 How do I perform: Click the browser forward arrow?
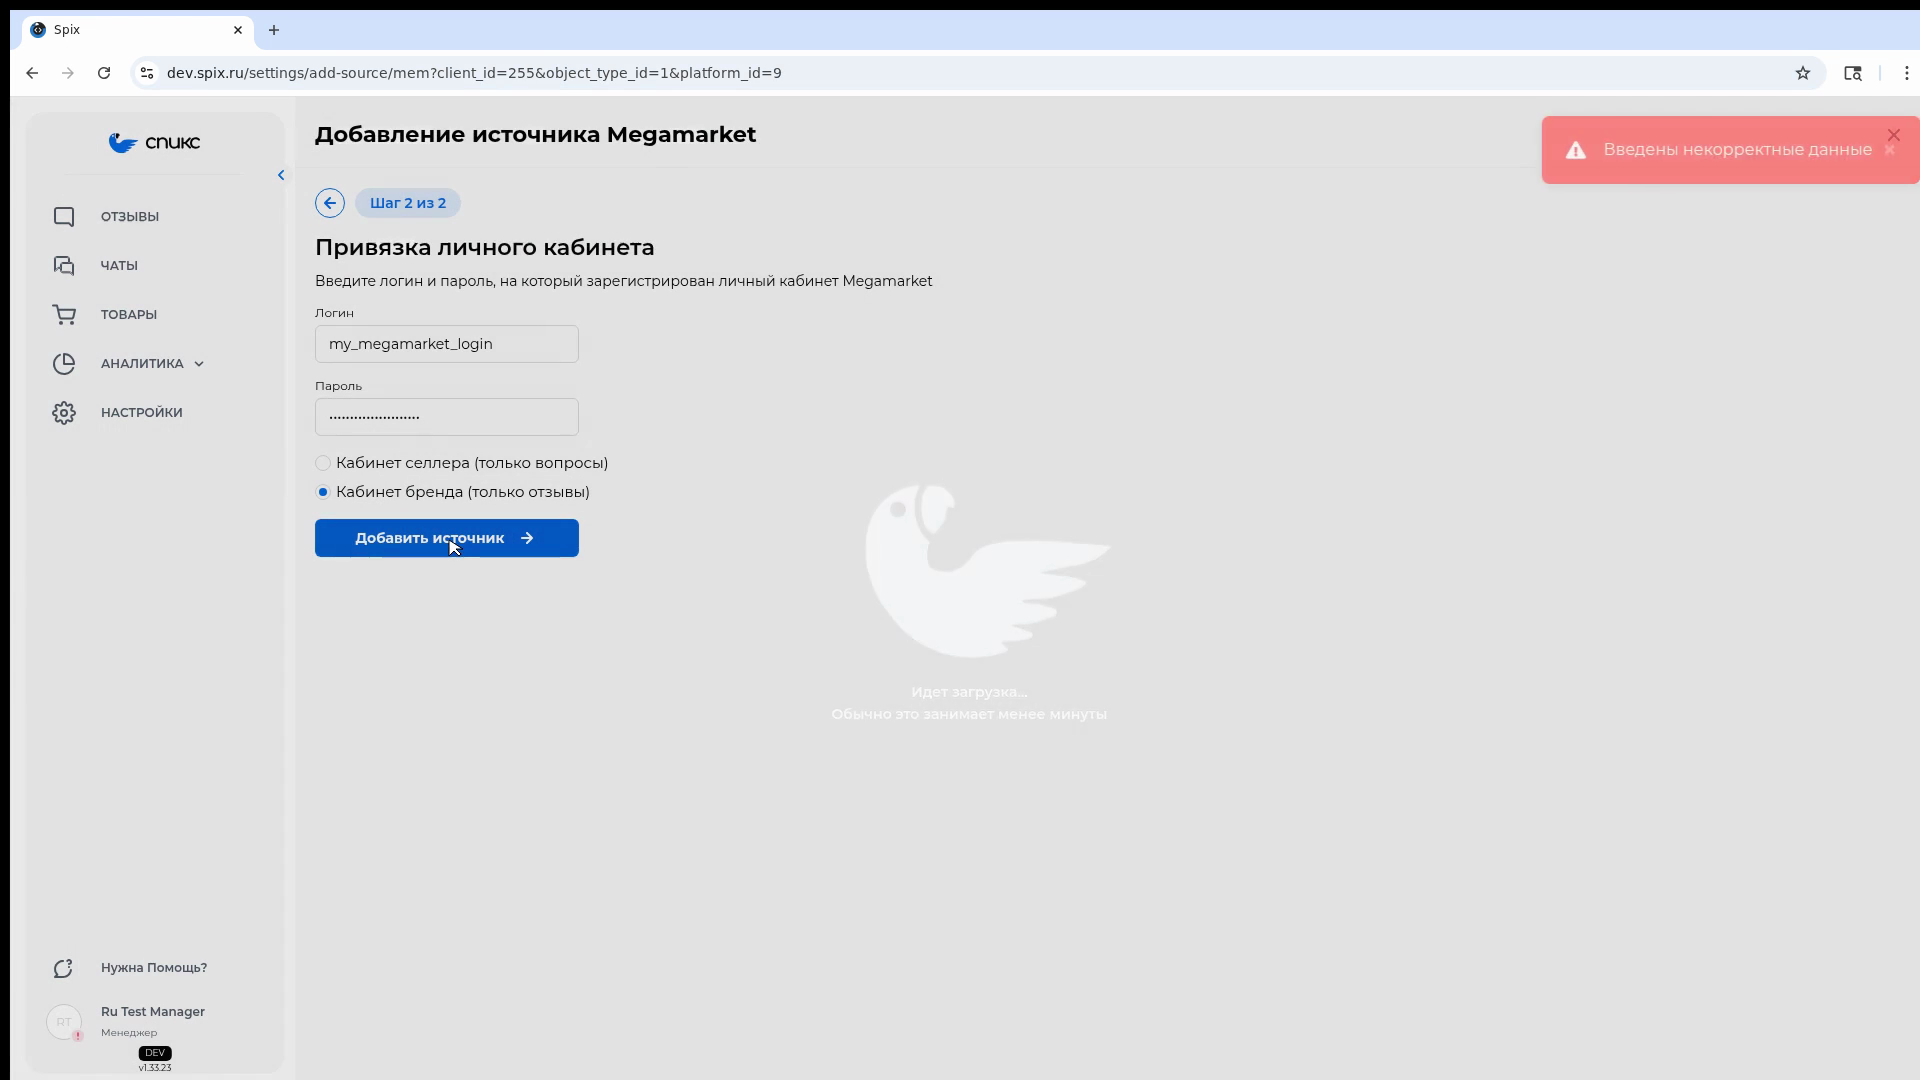pyautogui.click(x=68, y=73)
